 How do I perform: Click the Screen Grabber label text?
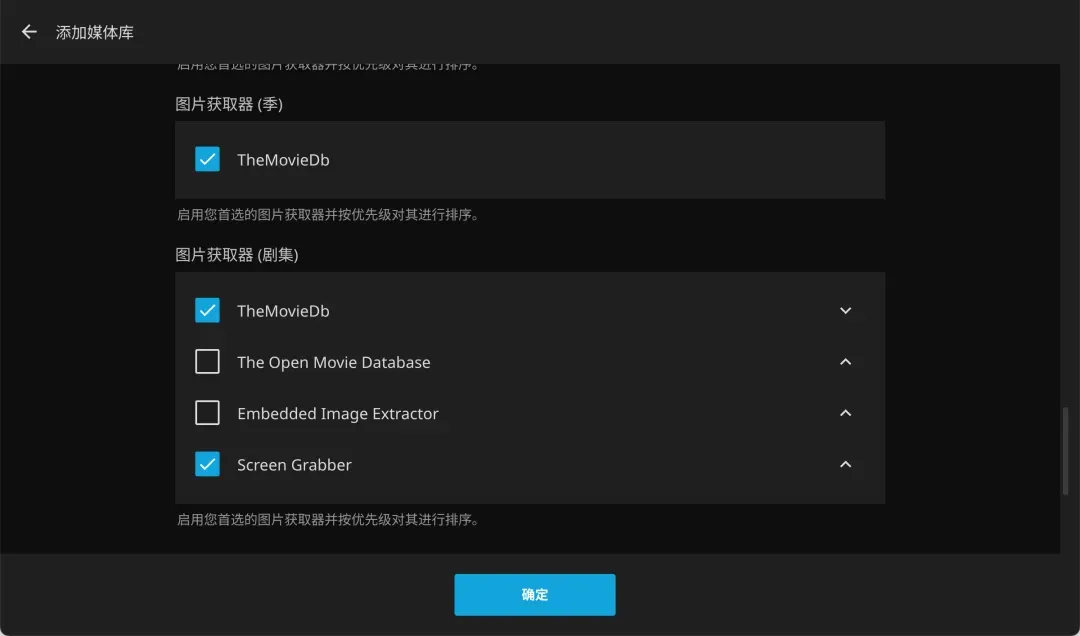click(x=294, y=465)
